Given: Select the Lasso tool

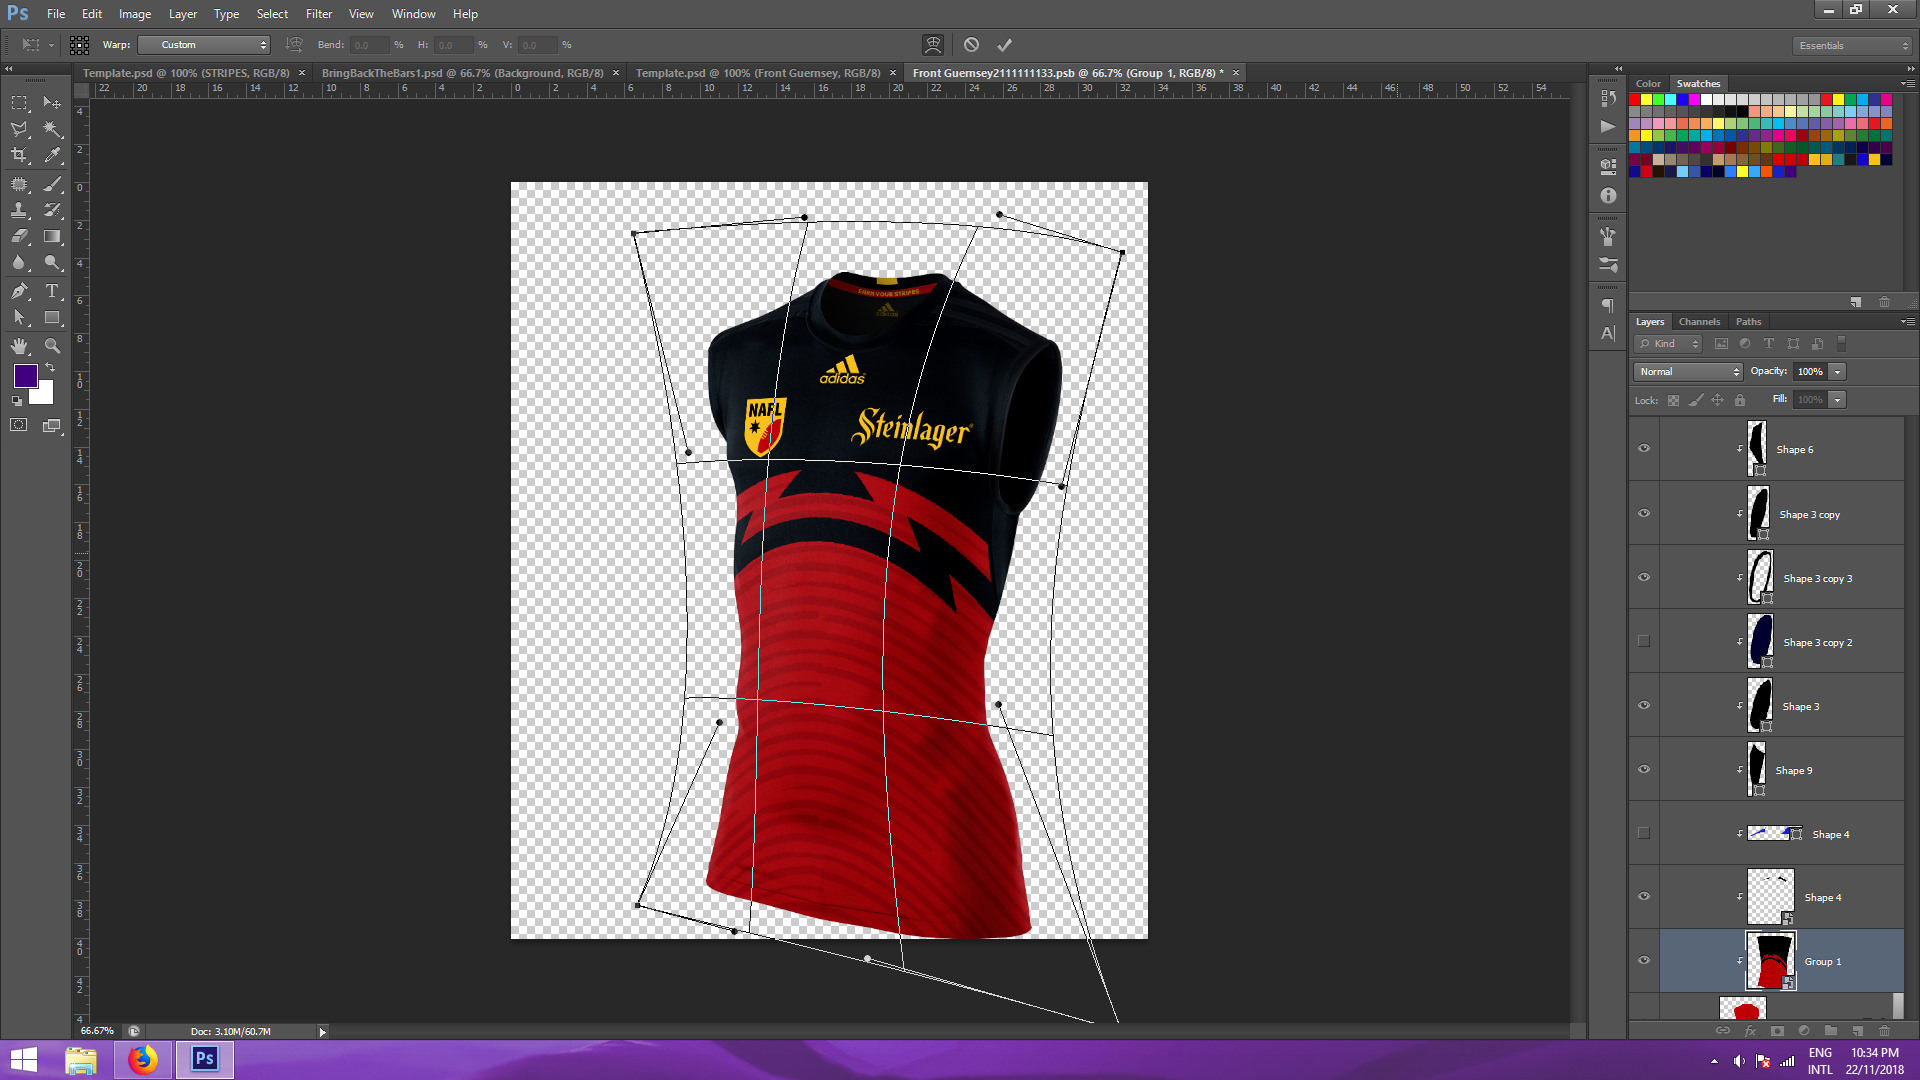Looking at the screenshot, I should 19,129.
